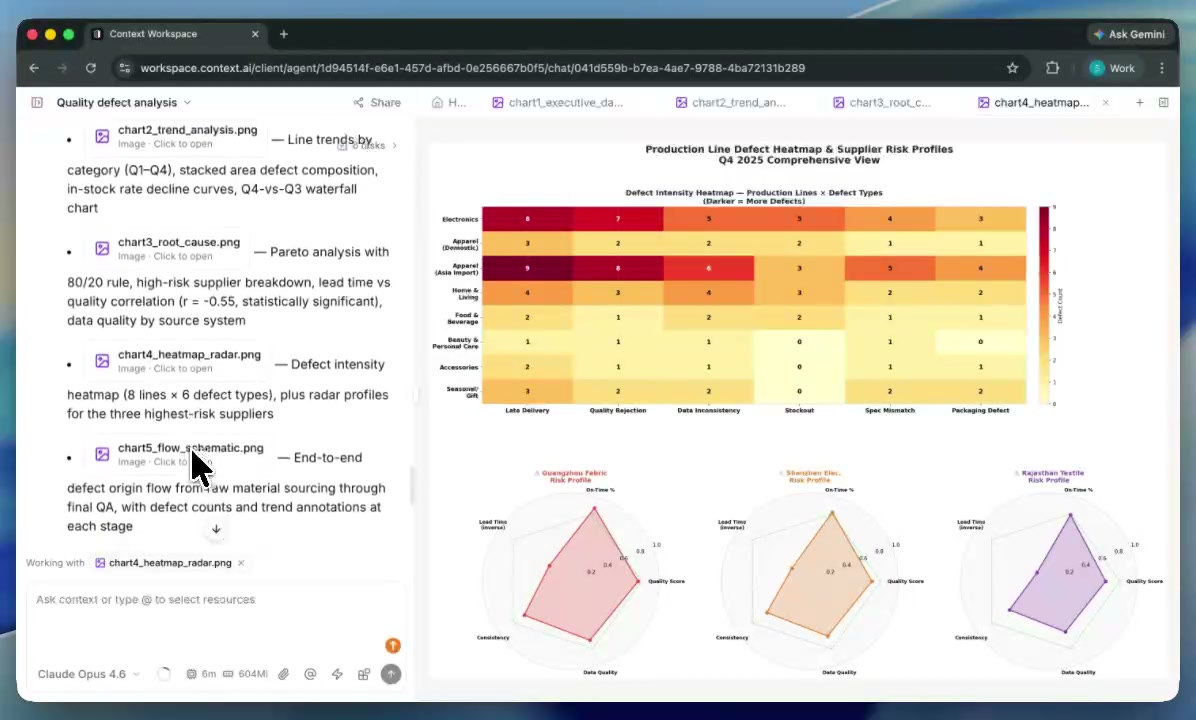Toggle the left sidebar panel icon
The height and width of the screenshot is (720, 1196).
(37, 102)
